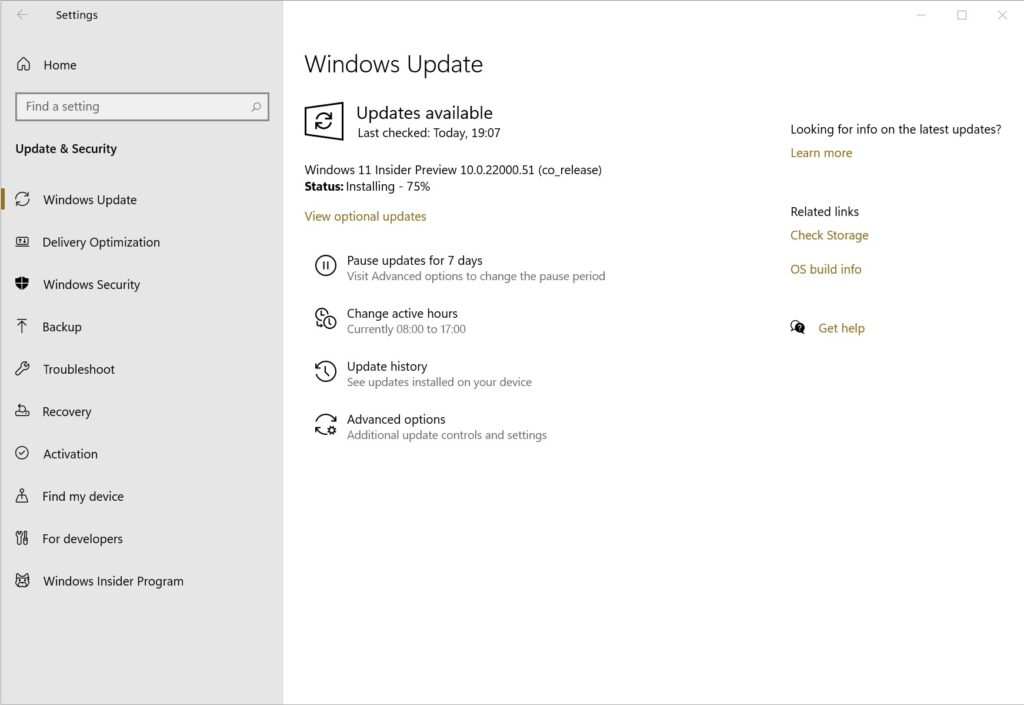
Task: Open For developers settings
Action: click(82, 539)
